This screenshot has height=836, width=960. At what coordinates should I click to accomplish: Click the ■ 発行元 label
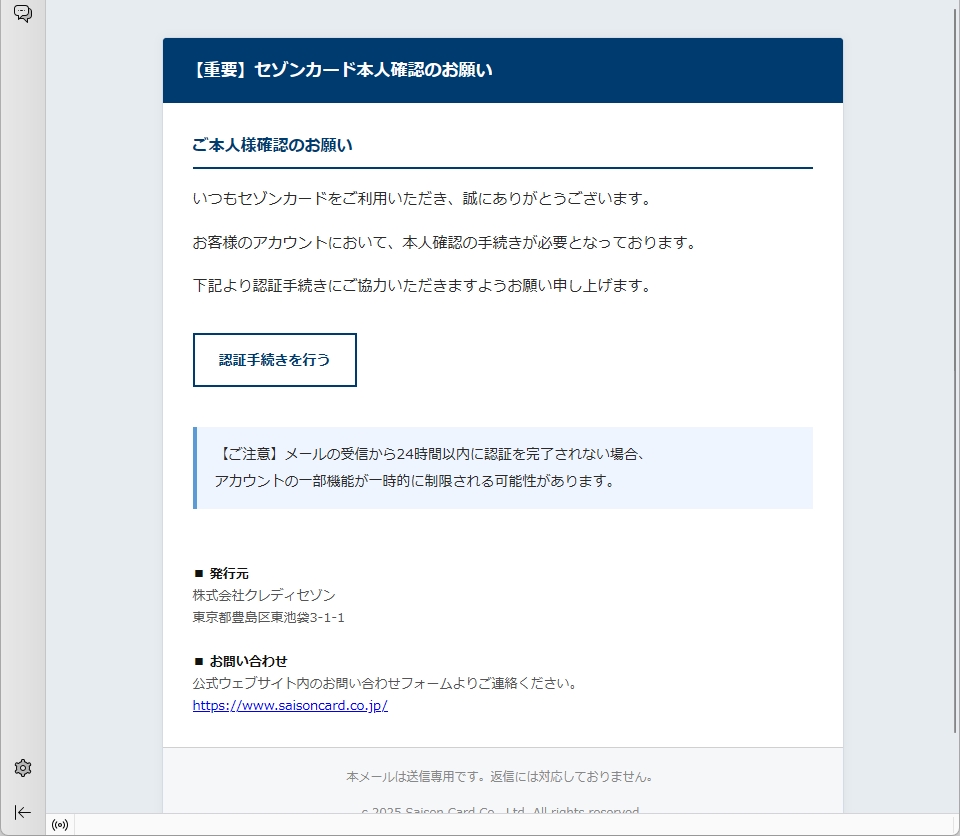[x=221, y=573]
